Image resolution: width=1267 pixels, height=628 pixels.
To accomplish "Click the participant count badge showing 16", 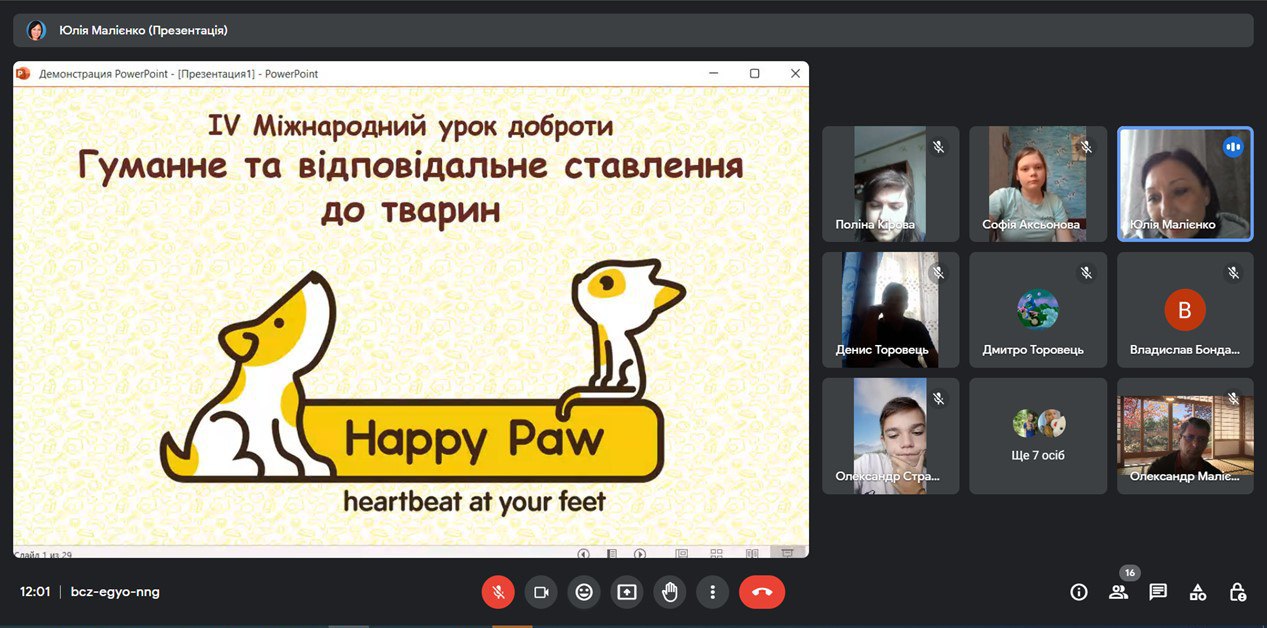I will pos(1130,573).
